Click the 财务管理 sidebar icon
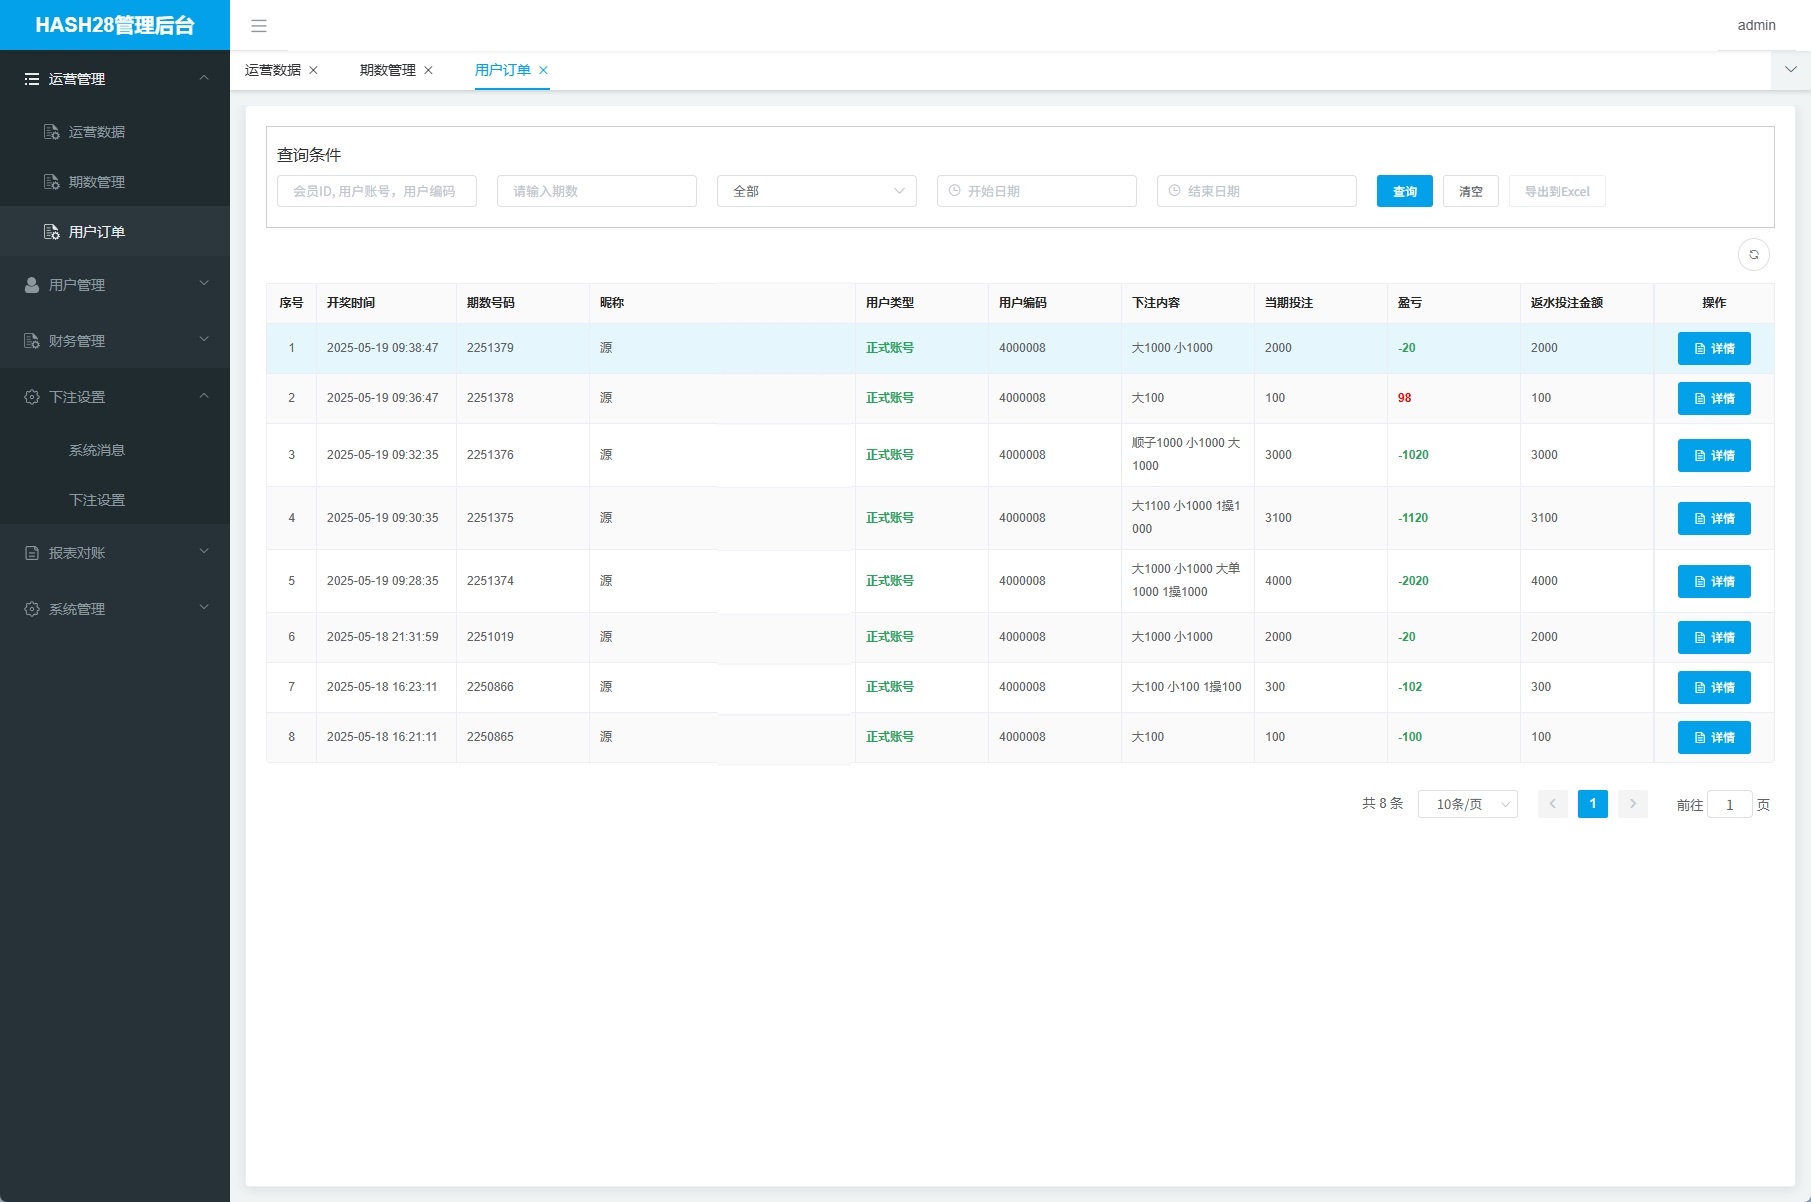1811x1202 pixels. tap(32, 341)
